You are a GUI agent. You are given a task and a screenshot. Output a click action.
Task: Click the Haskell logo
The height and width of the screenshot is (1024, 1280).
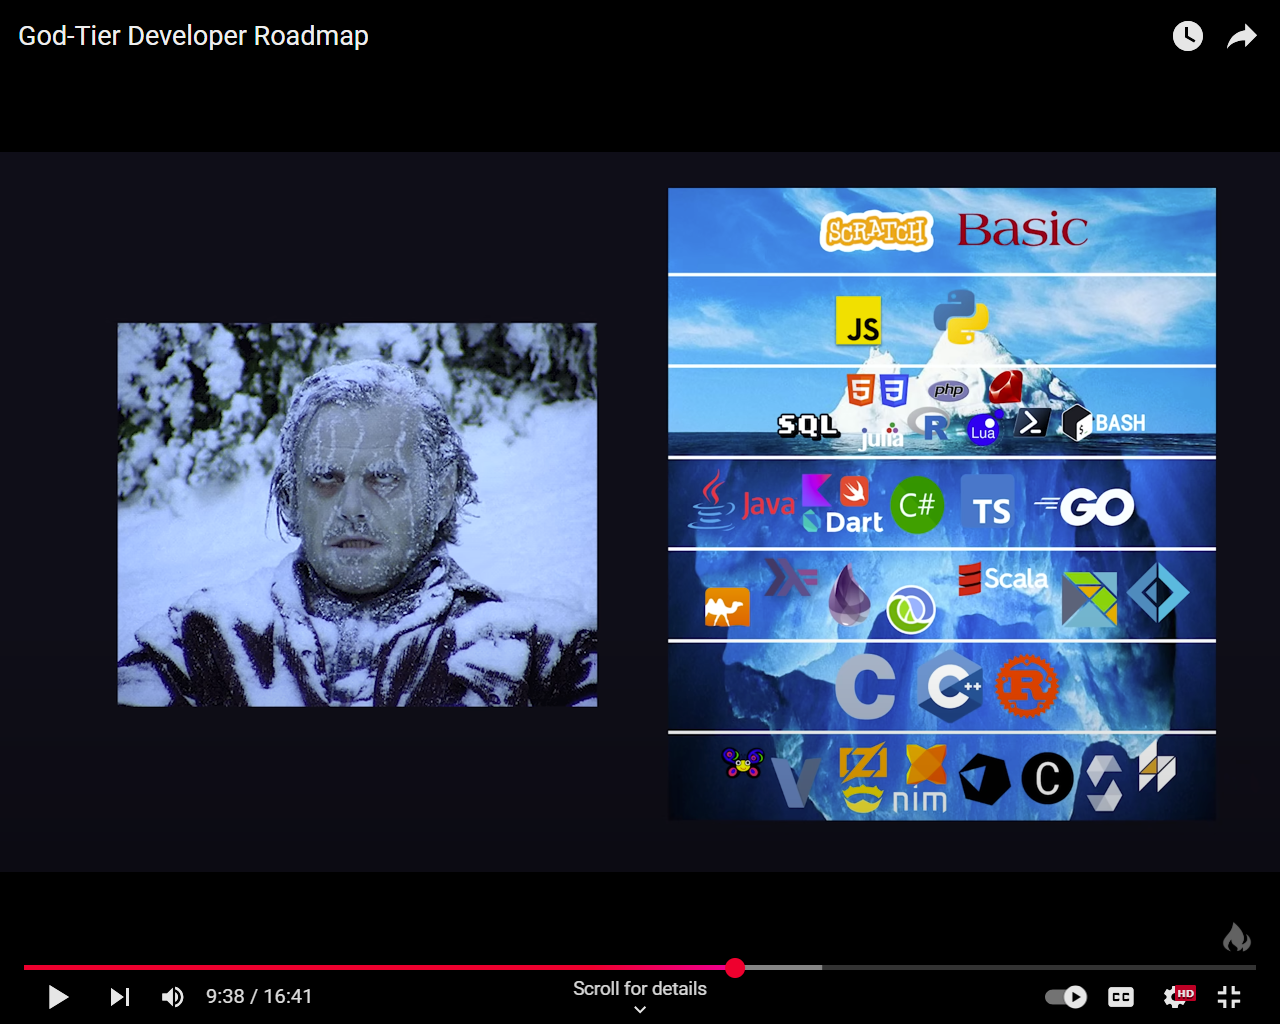pos(791,577)
